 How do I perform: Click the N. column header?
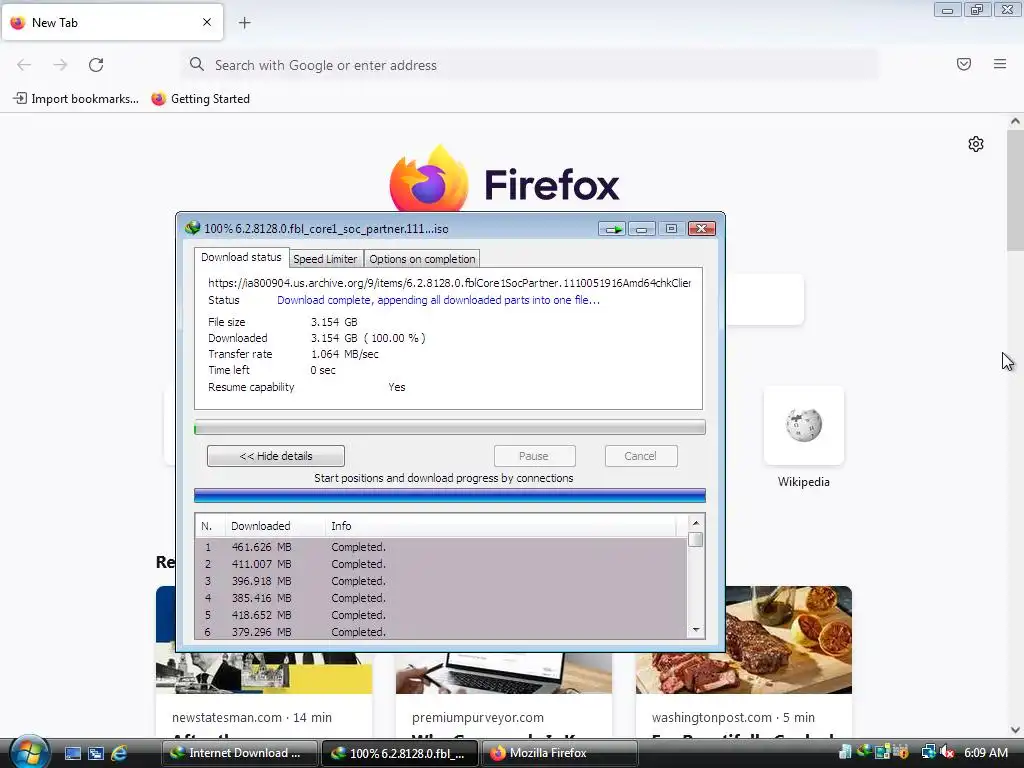[210, 526]
